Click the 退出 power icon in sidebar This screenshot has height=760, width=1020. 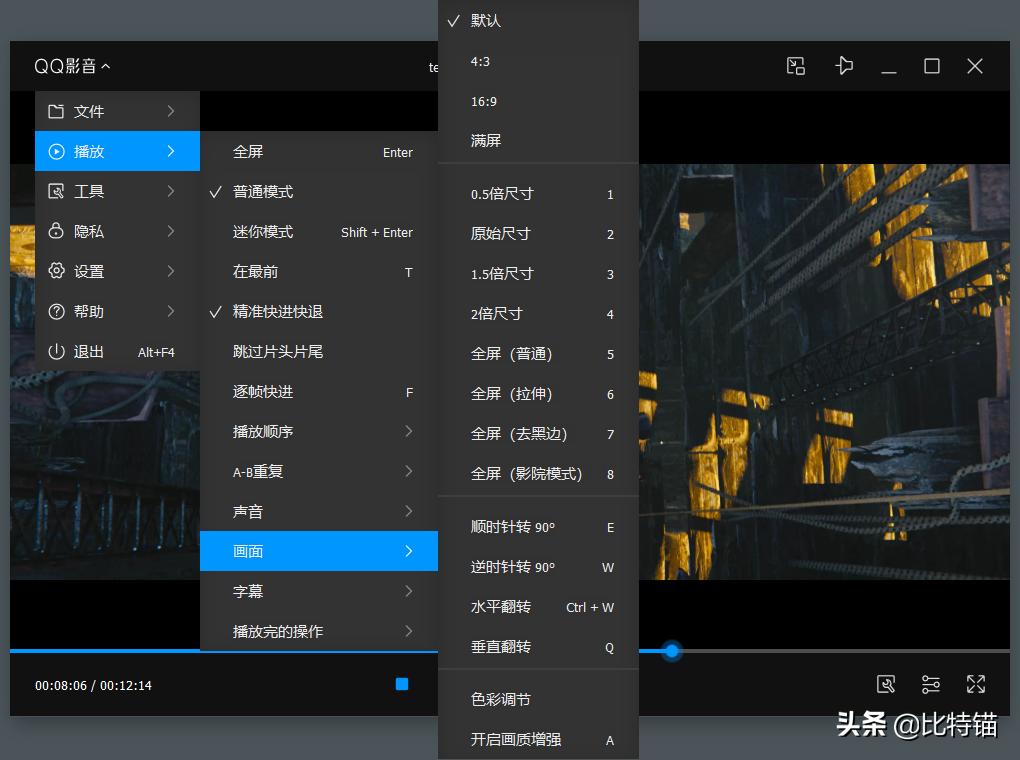coord(56,351)
